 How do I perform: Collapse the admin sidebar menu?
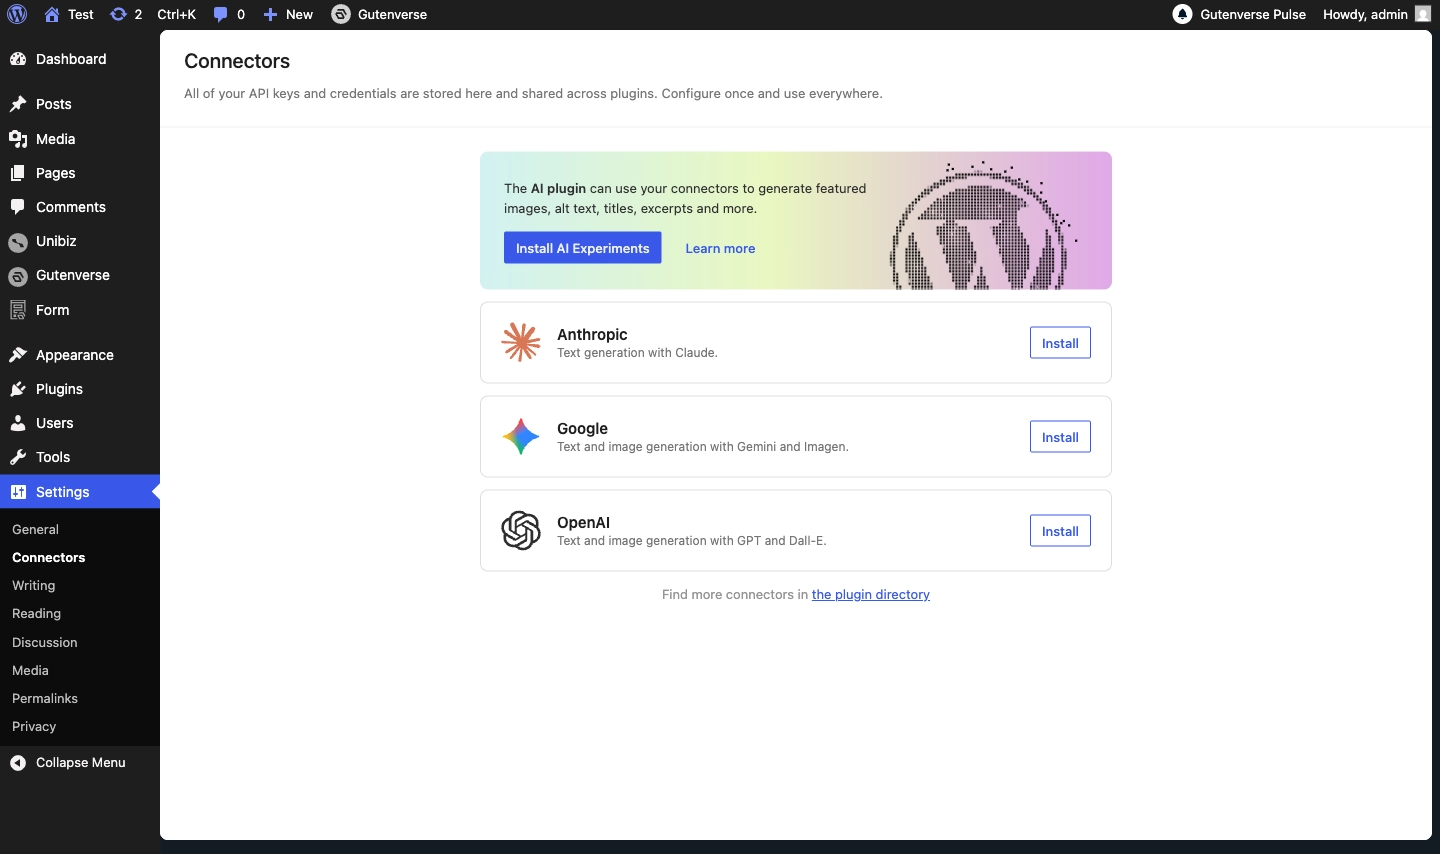(x=68, y=762)
